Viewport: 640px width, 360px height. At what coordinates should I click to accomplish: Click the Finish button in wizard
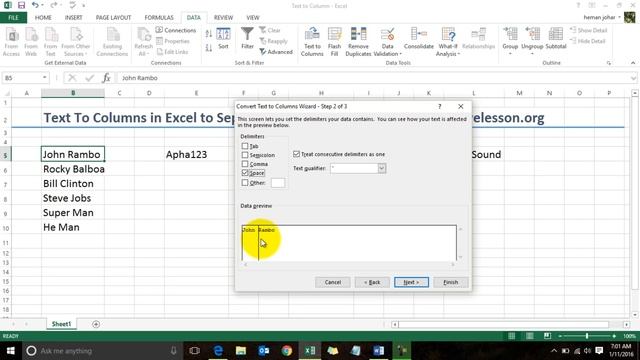coord(451,282)
